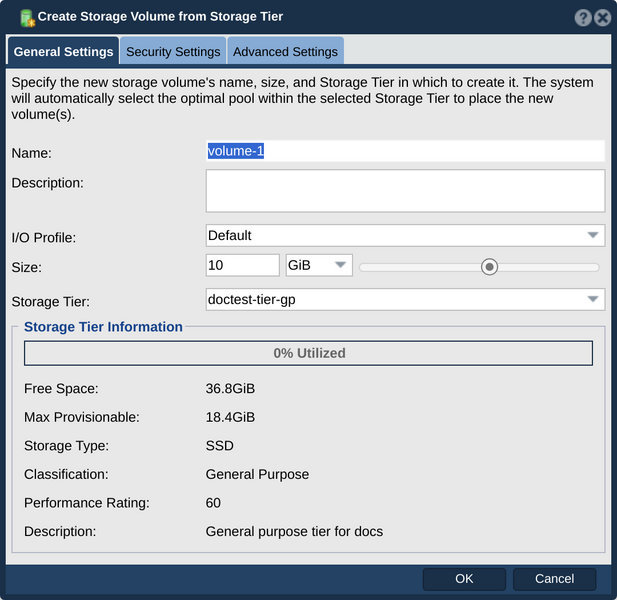Screen dimensions: 617x600
Task: Close the Create Storage Volume dialog
Action: (602, 18)
